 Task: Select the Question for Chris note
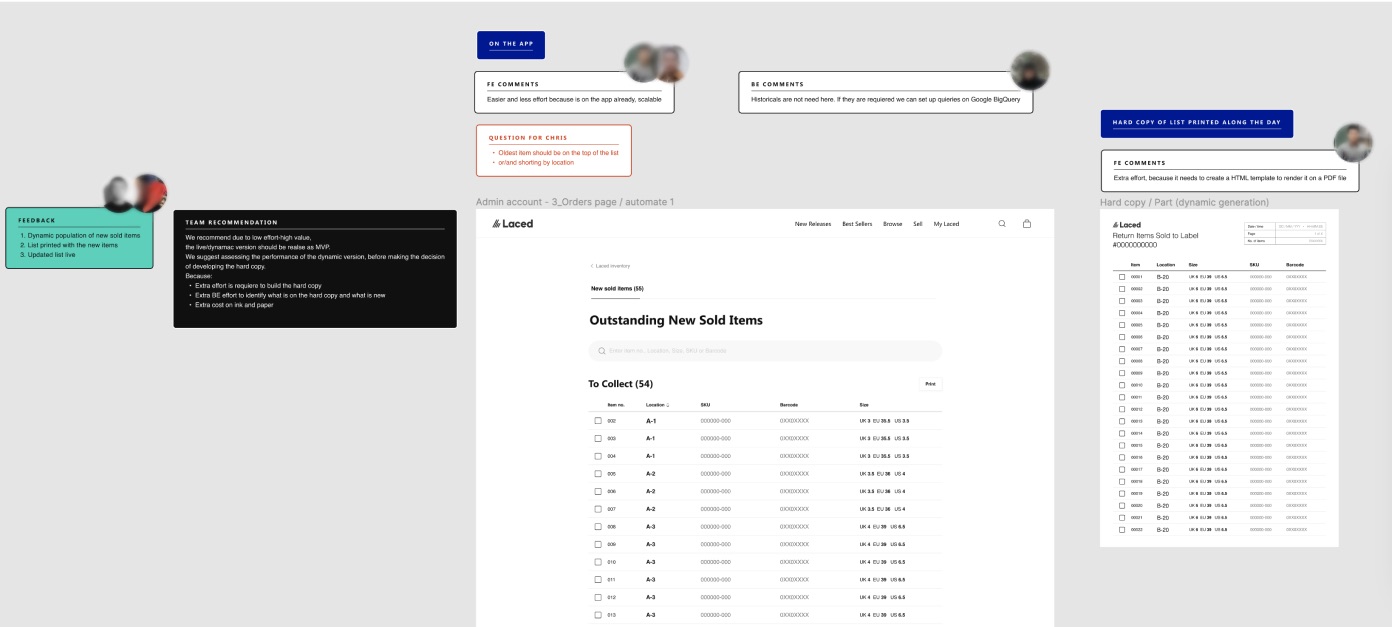pyautogui.click(x=554, y=151)
